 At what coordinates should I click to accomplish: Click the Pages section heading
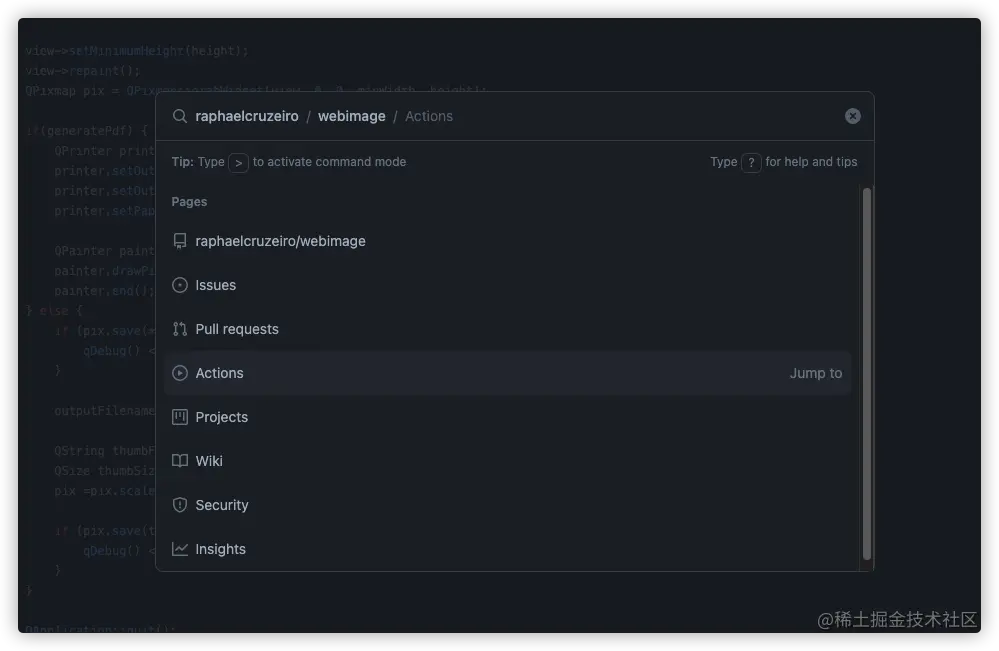click(x=189, y=201)
